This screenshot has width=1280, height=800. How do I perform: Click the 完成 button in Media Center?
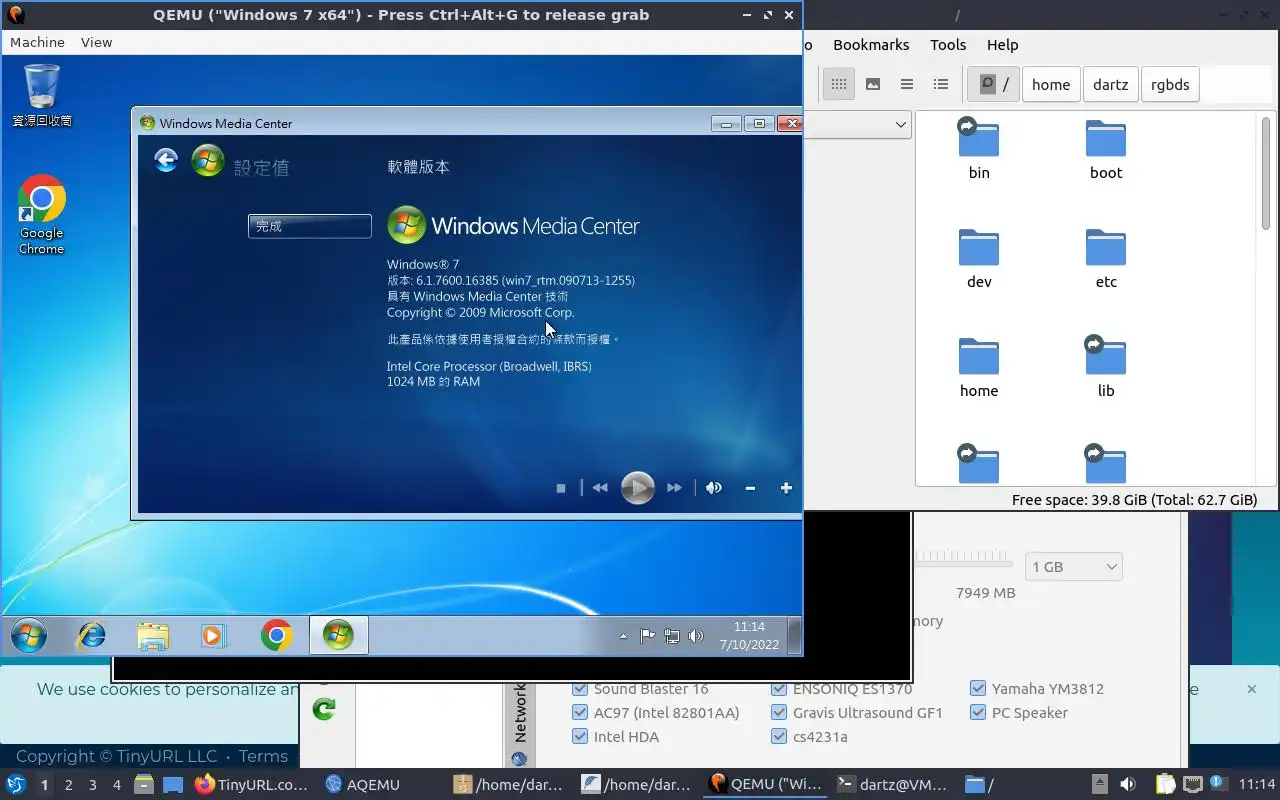tap(310, 226)
